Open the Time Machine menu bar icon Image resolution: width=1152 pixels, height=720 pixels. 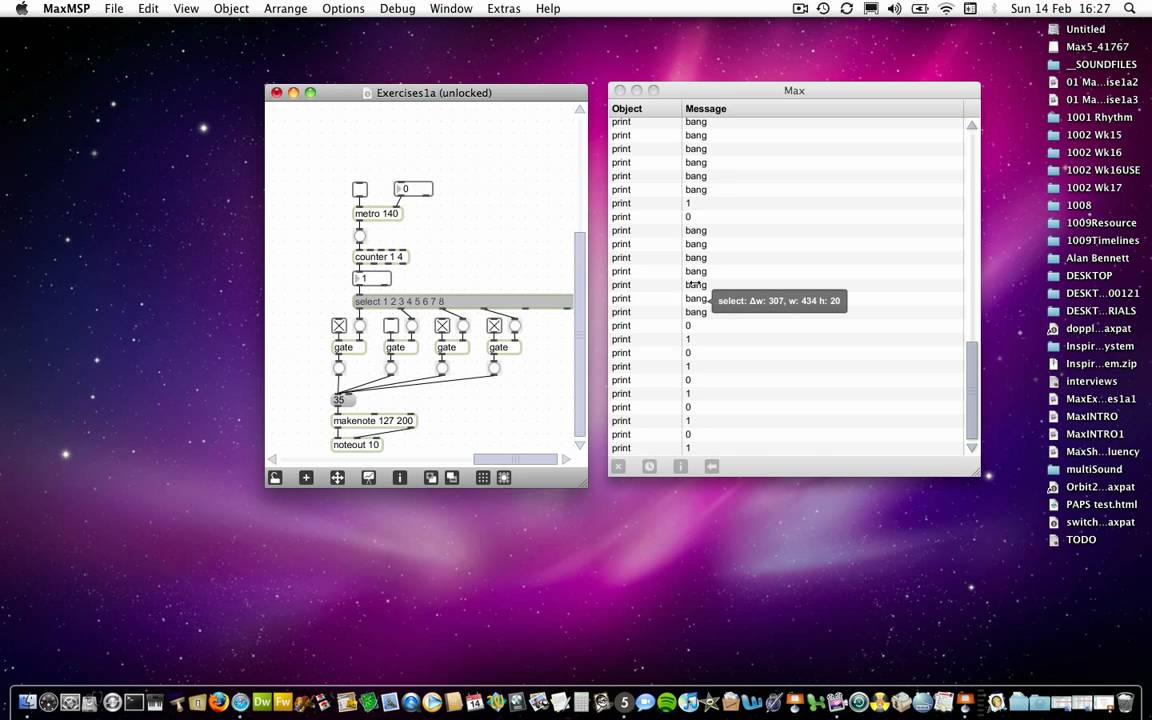823,8
